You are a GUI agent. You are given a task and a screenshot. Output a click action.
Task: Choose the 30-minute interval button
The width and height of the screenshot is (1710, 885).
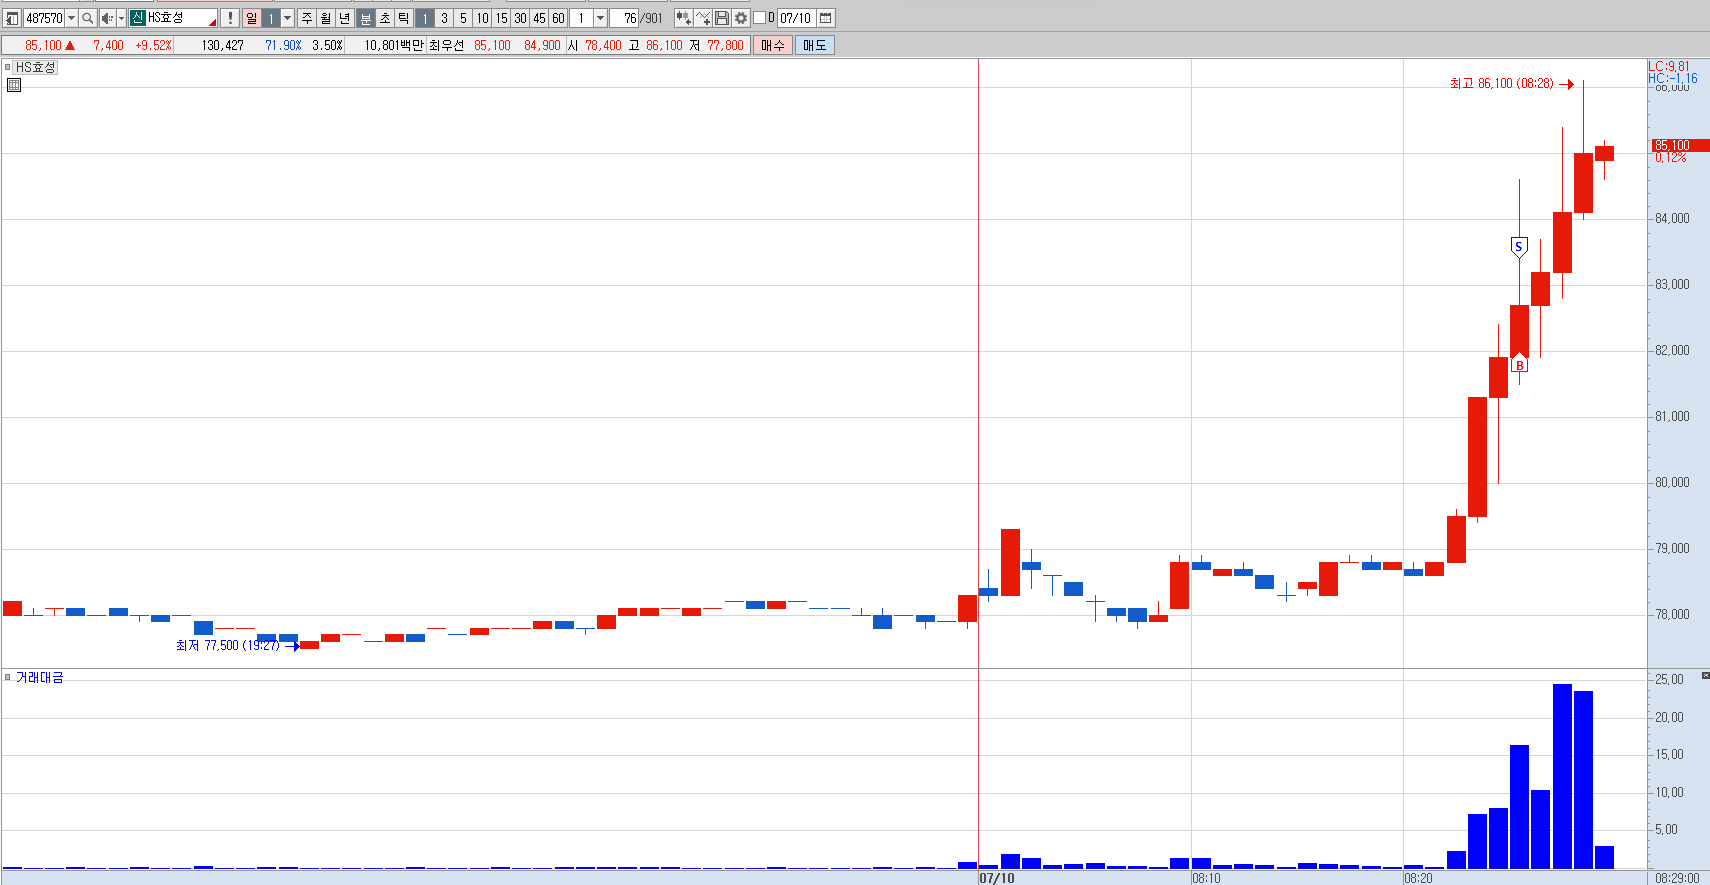click(x=520, y=18)
